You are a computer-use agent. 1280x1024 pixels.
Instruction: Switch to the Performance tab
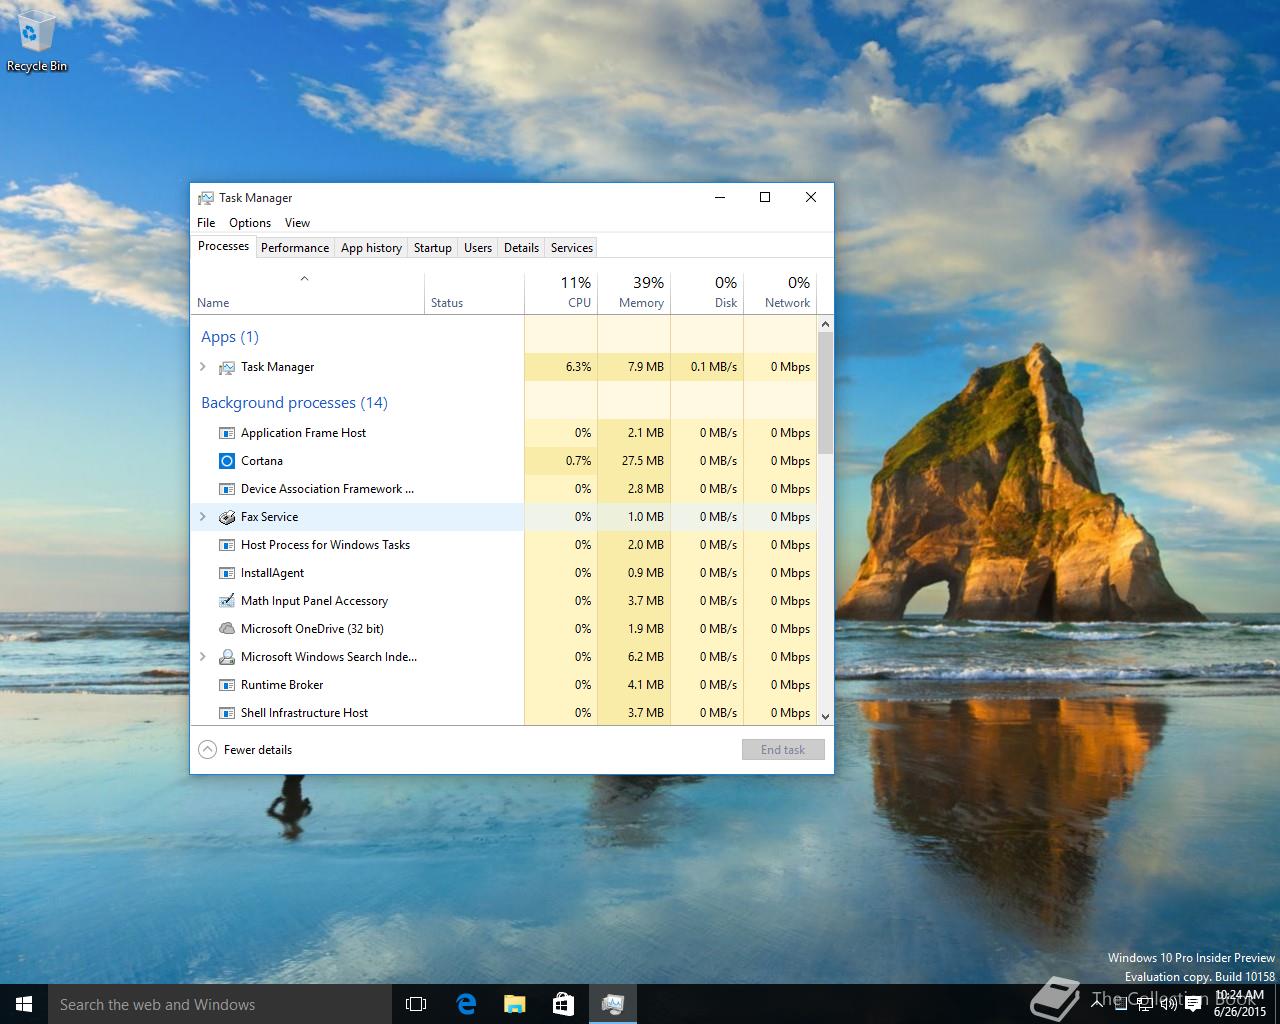tap(295, 248)
